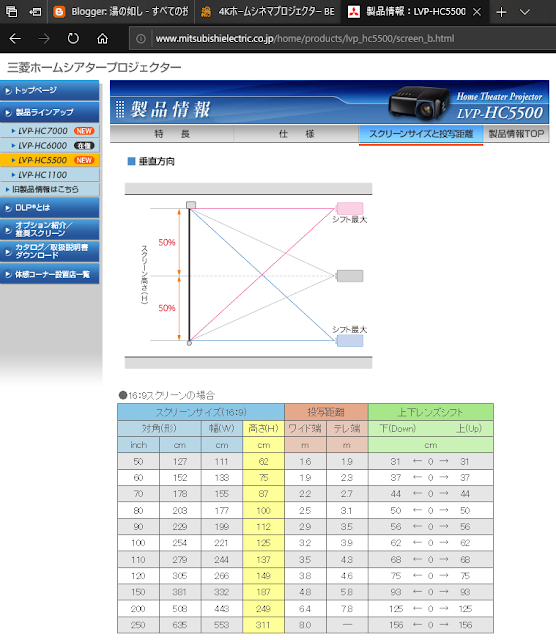Open カタログ／取扱説明書ダウンロード sidebar item
The image size is (556, 640).
click(x=49, y=251)
